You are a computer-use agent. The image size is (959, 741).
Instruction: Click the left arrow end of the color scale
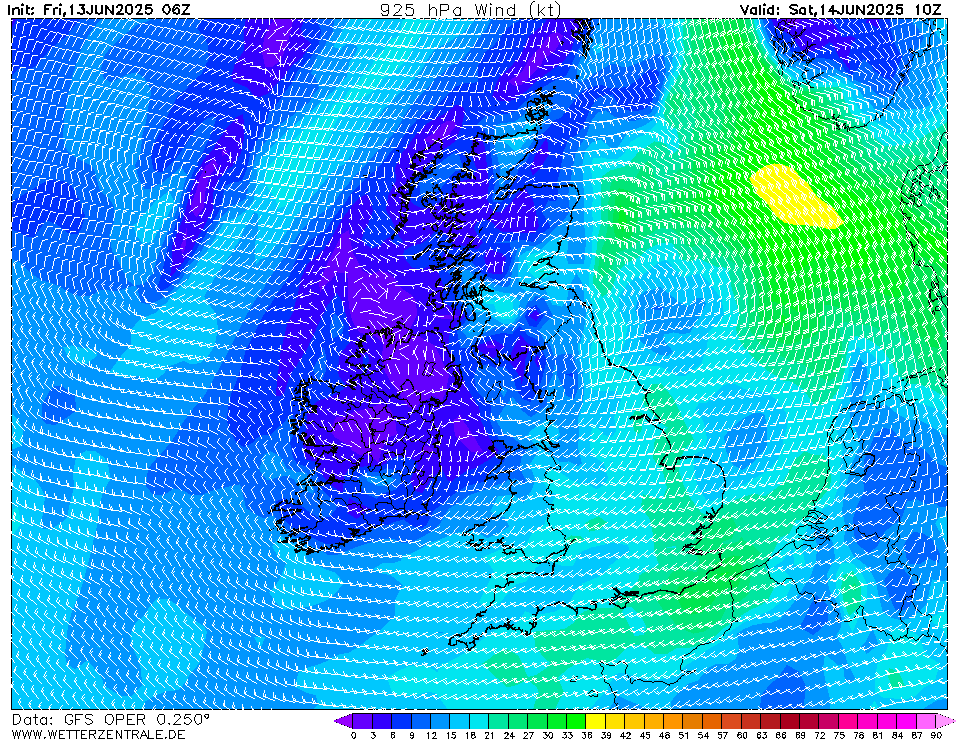[343, 721]
